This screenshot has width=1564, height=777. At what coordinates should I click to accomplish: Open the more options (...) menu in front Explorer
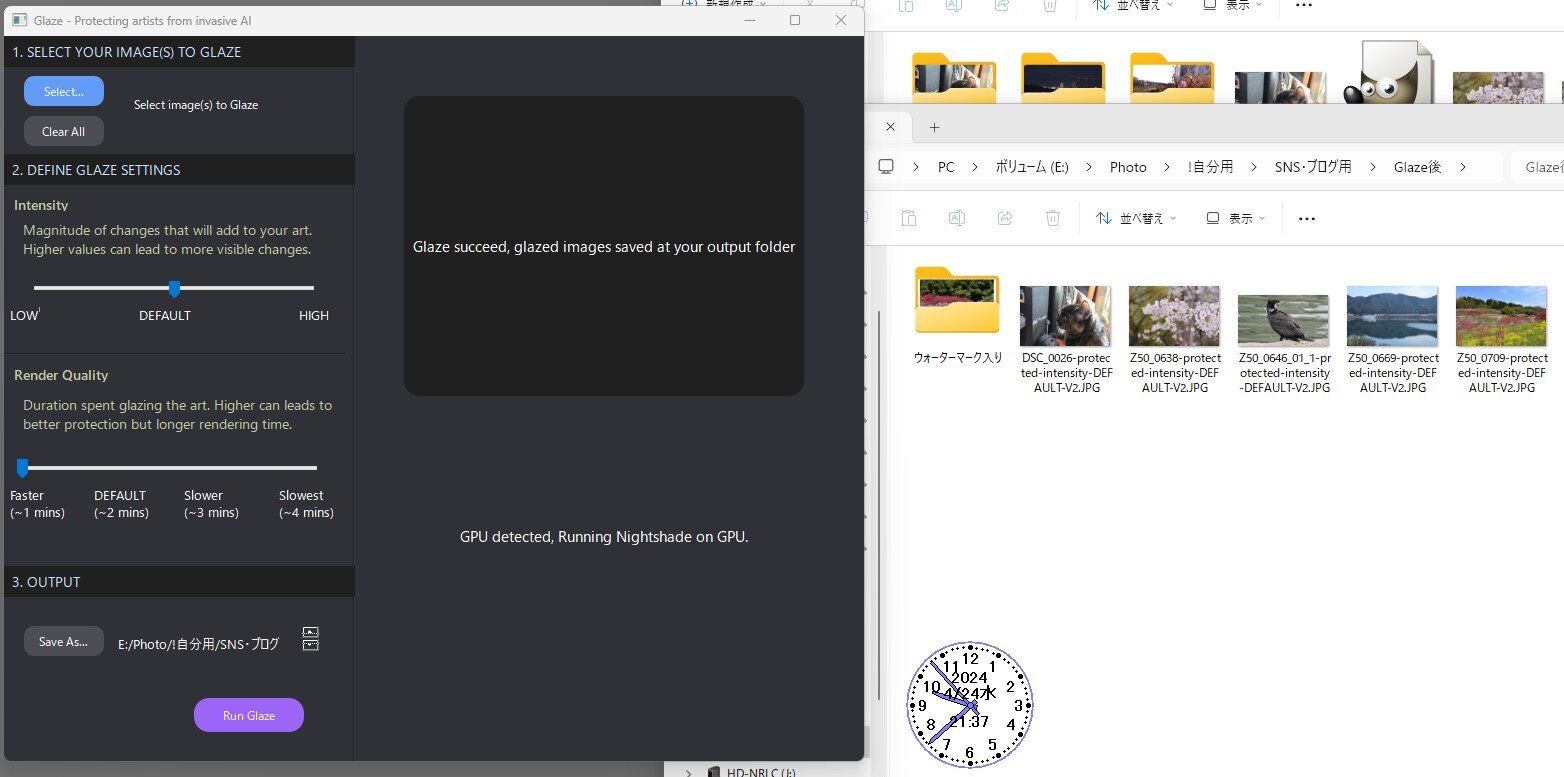(1306, 218)
